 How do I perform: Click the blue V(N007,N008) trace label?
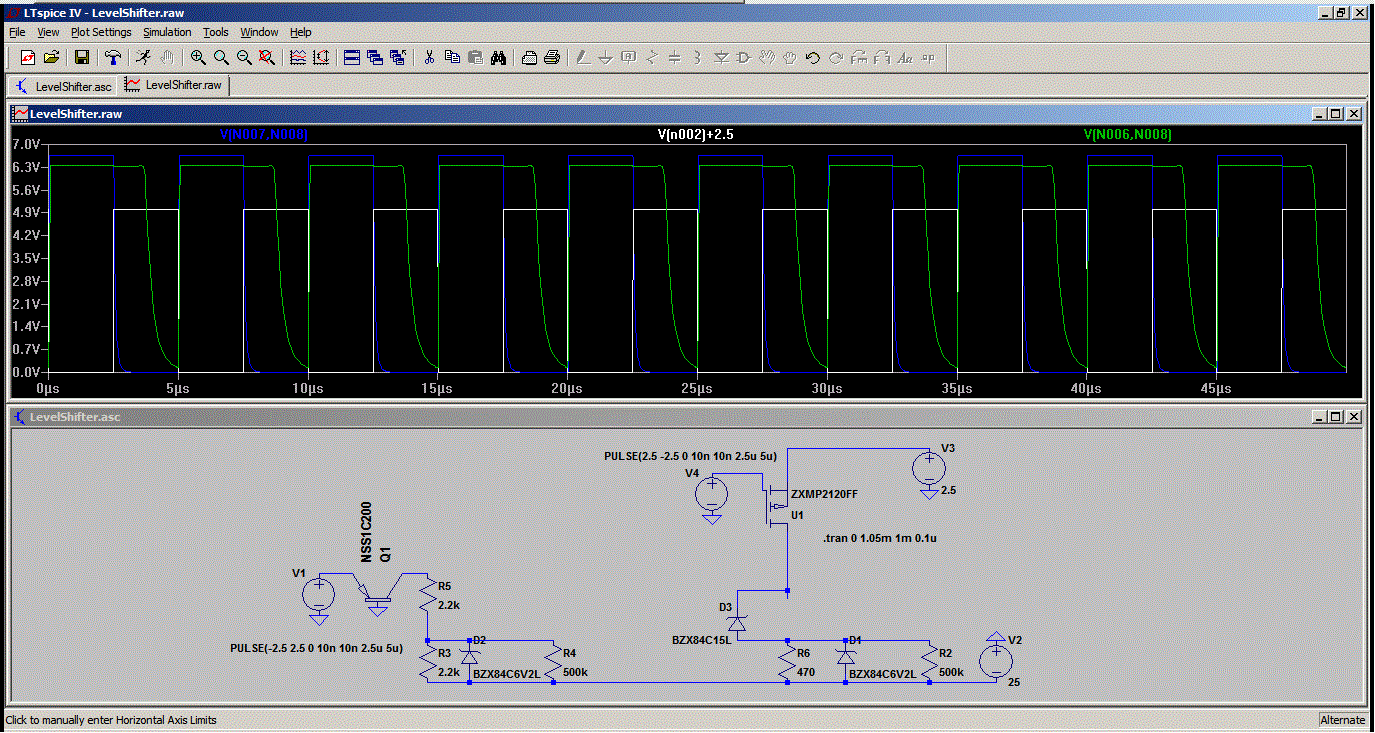point(264,134)
